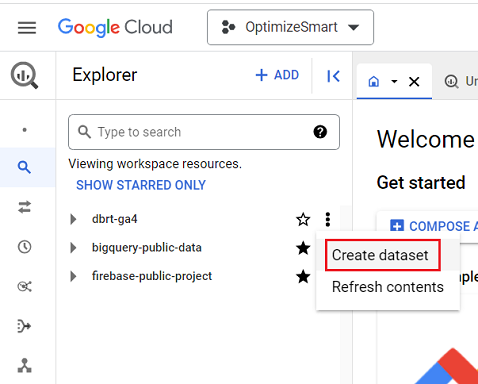The width and height of the screenshot is (478, 384).
Task: Click the search magnifier inside search box
Action: tap(84, 132)
